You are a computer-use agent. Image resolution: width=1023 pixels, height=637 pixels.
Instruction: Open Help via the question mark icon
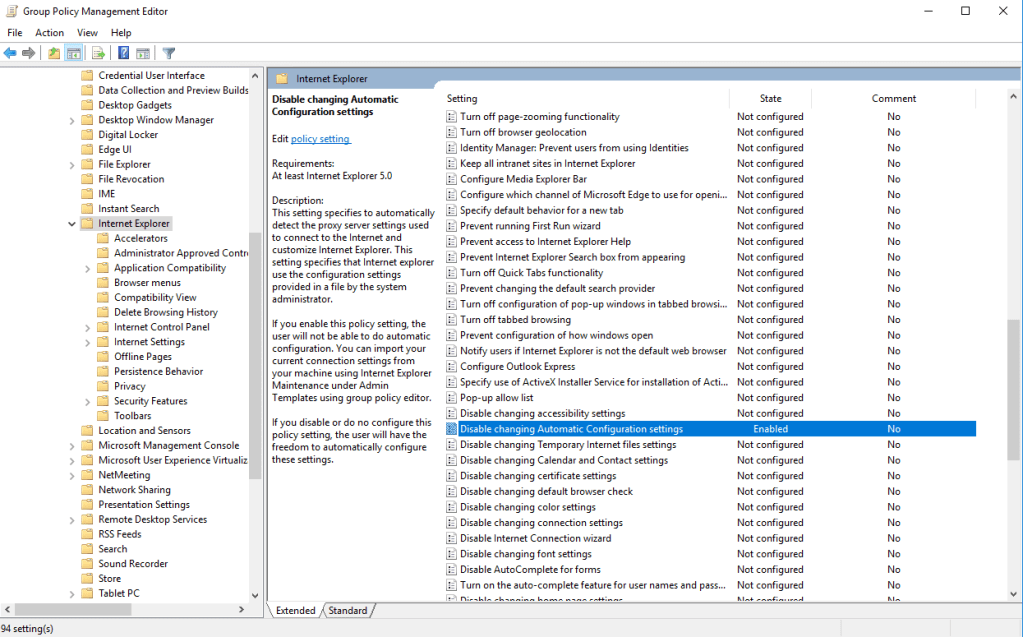pyautogui.click(x=124, y=53)
